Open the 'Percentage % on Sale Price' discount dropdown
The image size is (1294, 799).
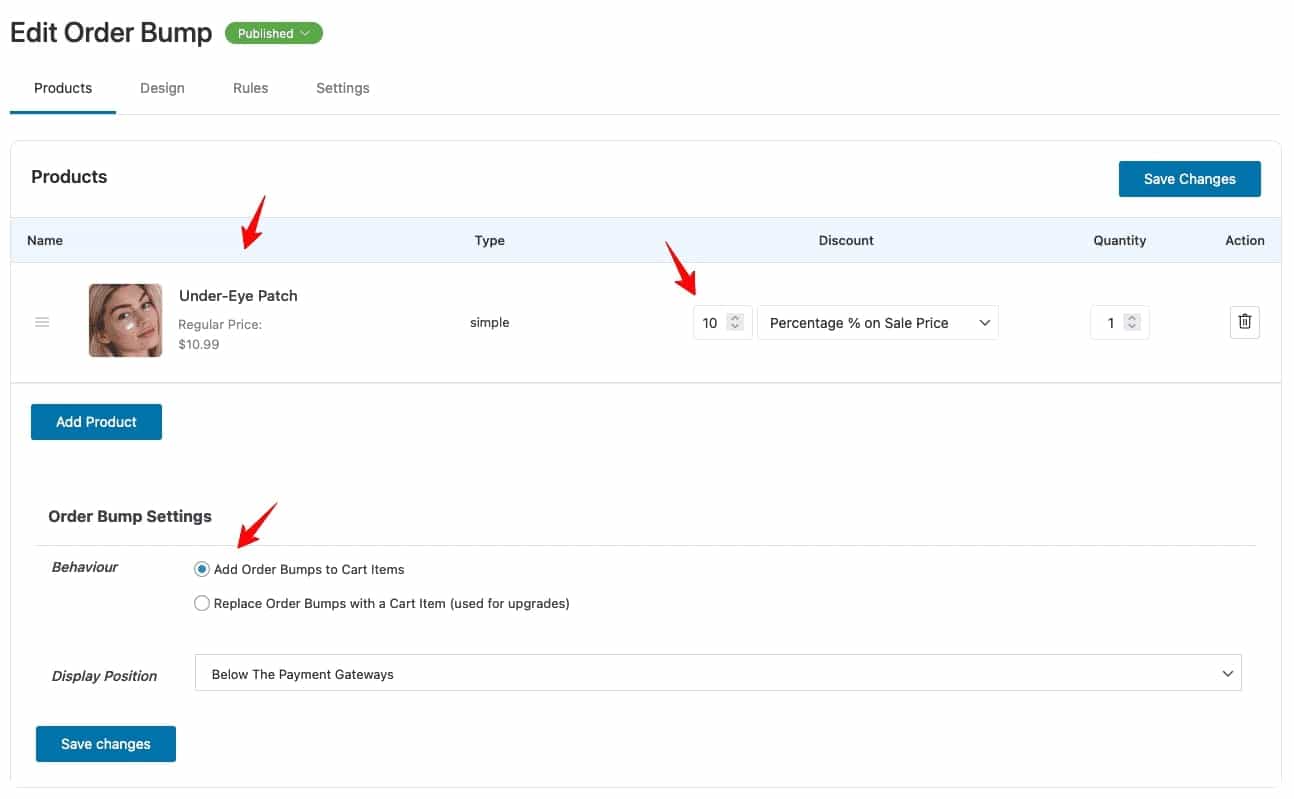click(x=877, y=322)
